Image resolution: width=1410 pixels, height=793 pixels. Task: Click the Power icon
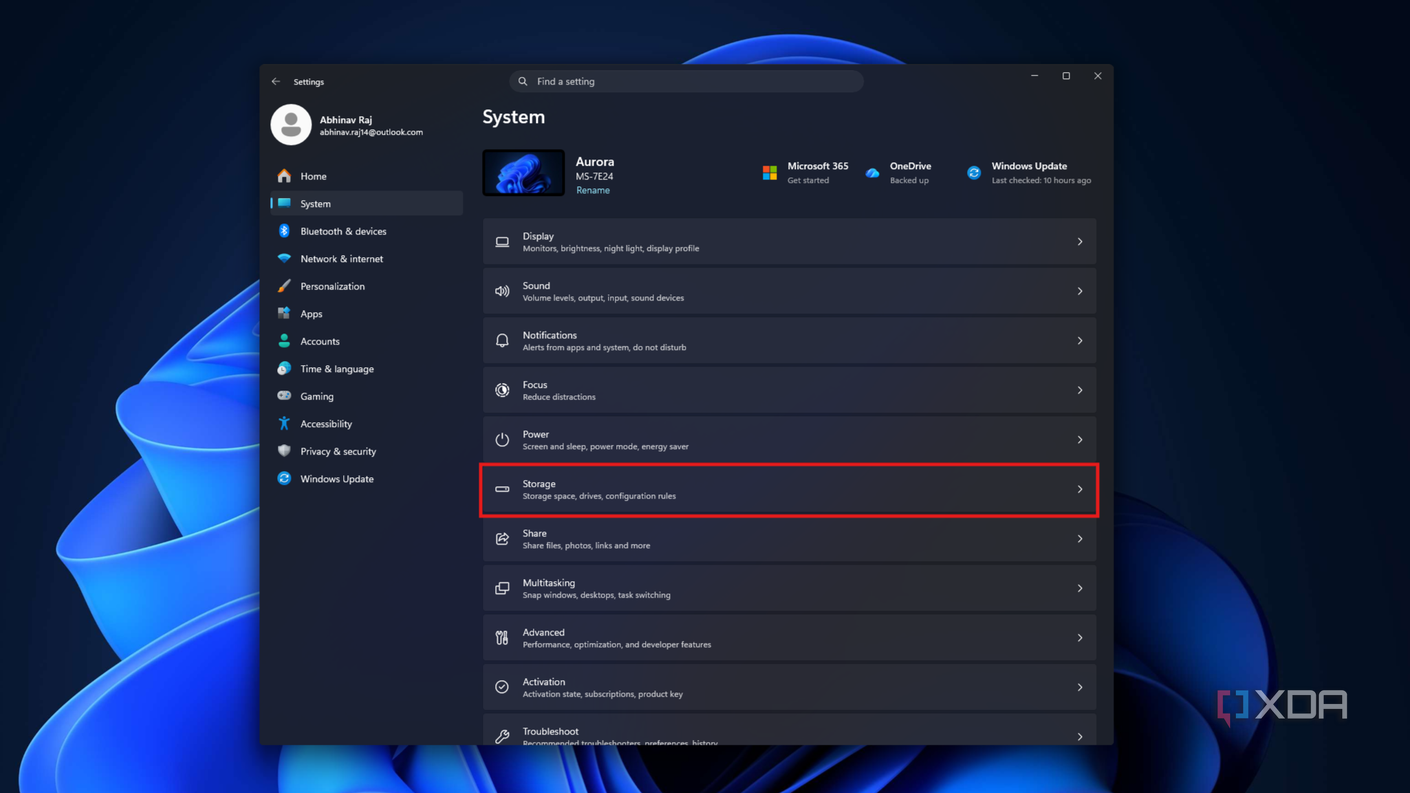[502, 440]
